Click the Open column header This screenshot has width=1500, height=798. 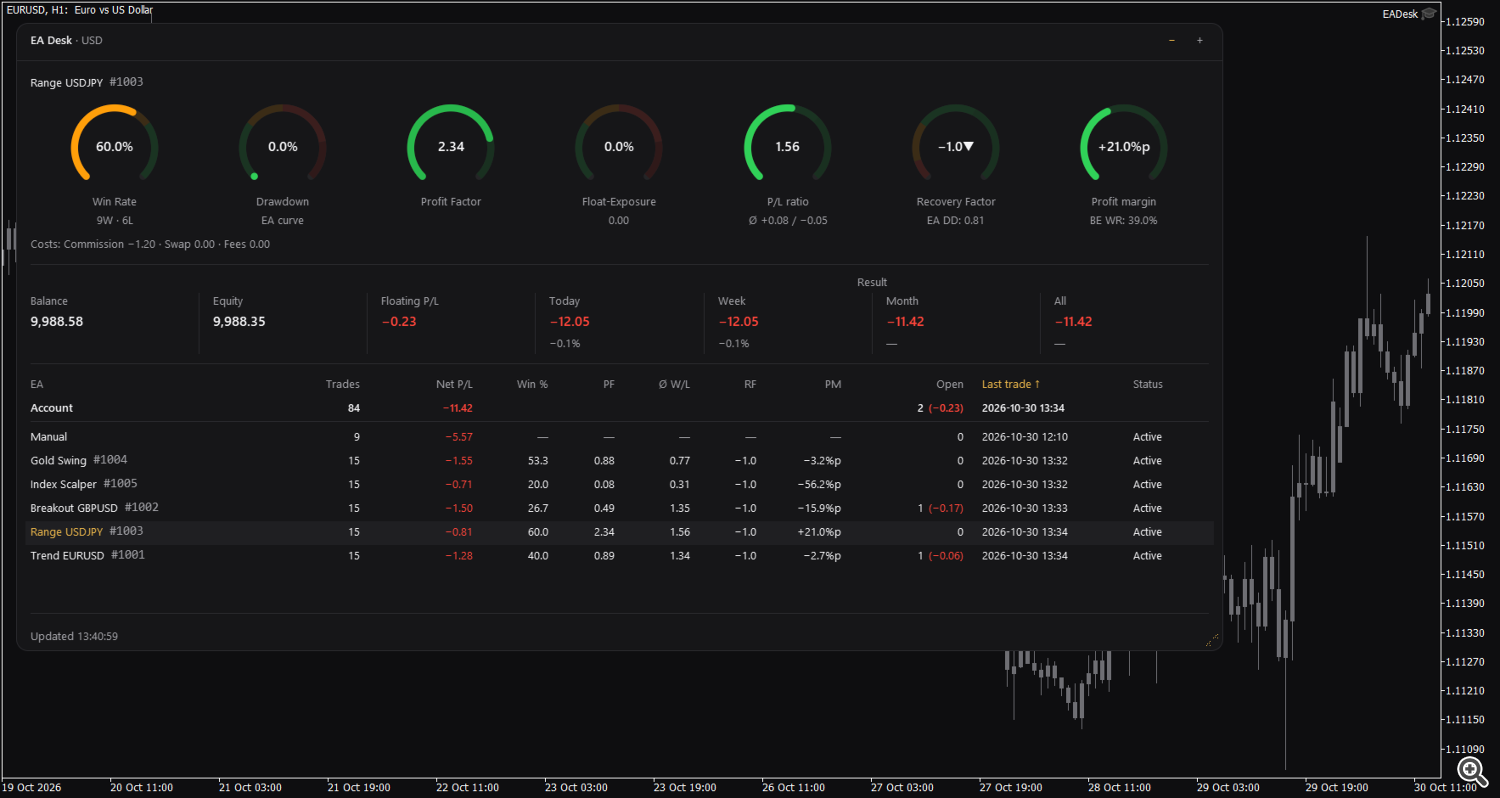coord(950,384)
